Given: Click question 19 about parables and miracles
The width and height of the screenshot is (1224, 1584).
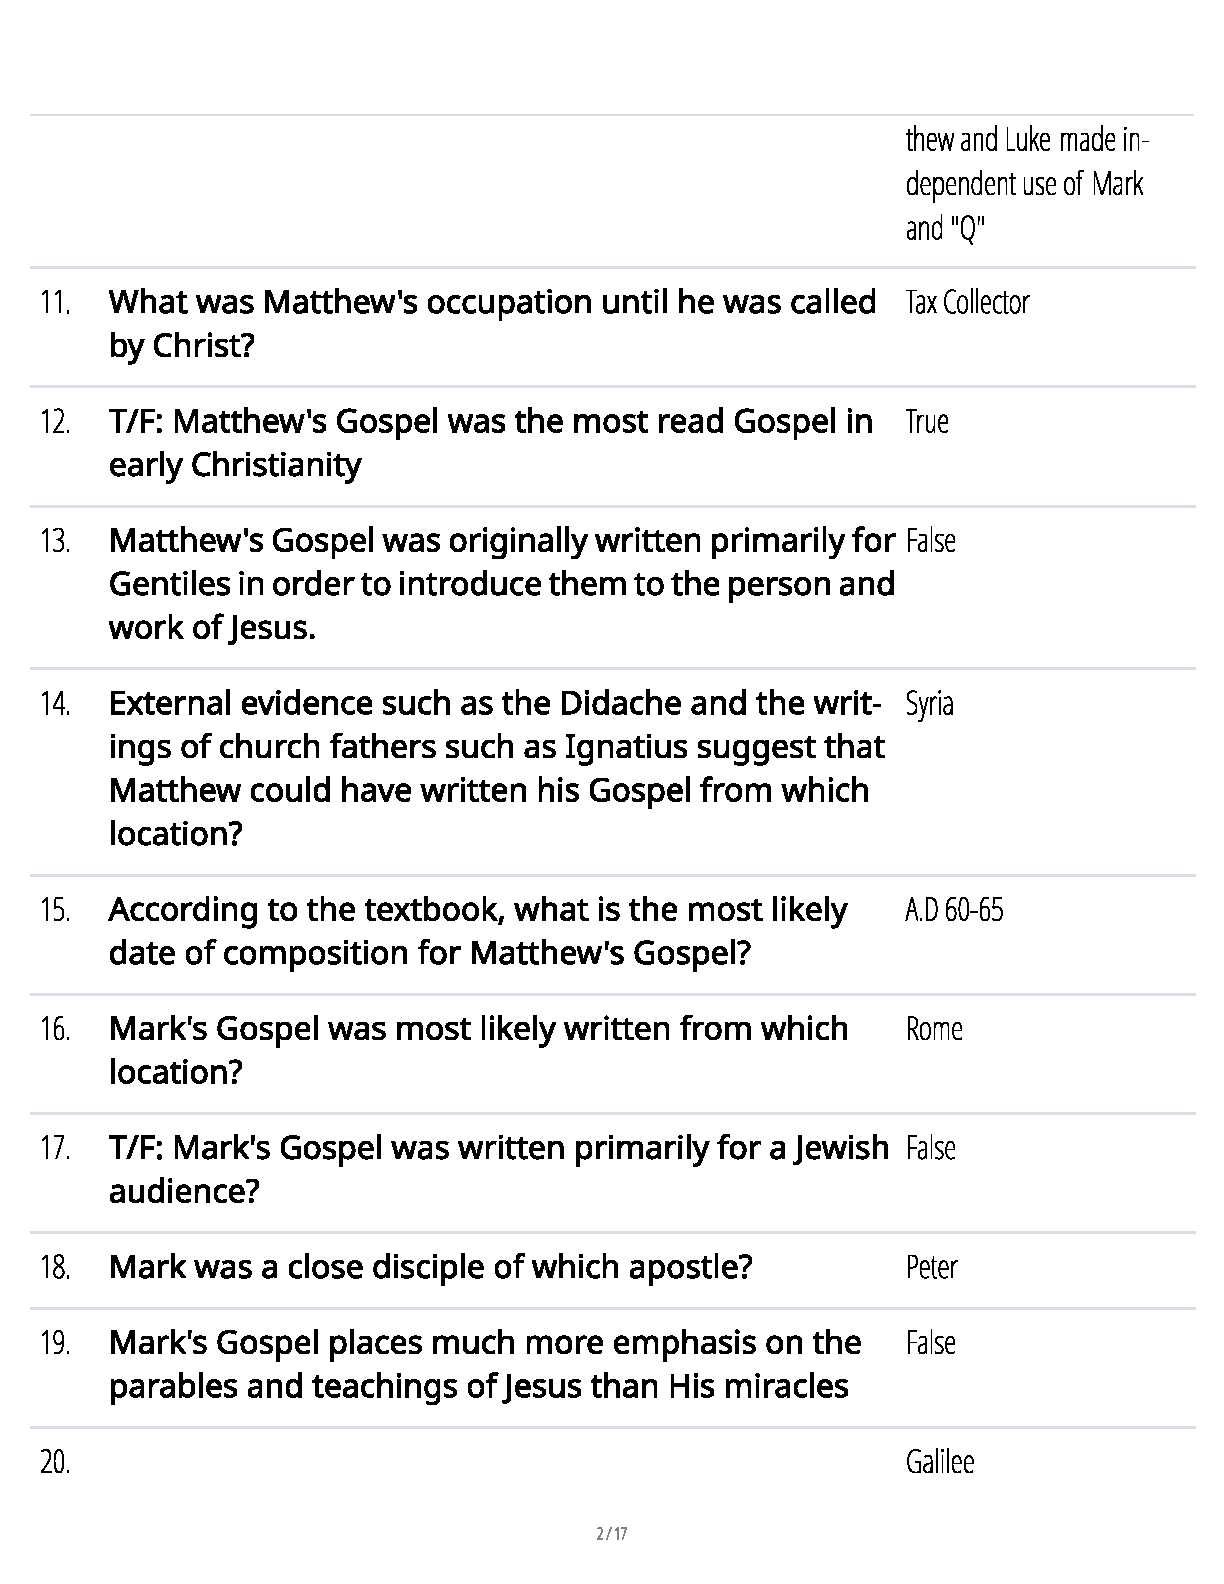Looking at the screenshot, I should [484, 1364].
